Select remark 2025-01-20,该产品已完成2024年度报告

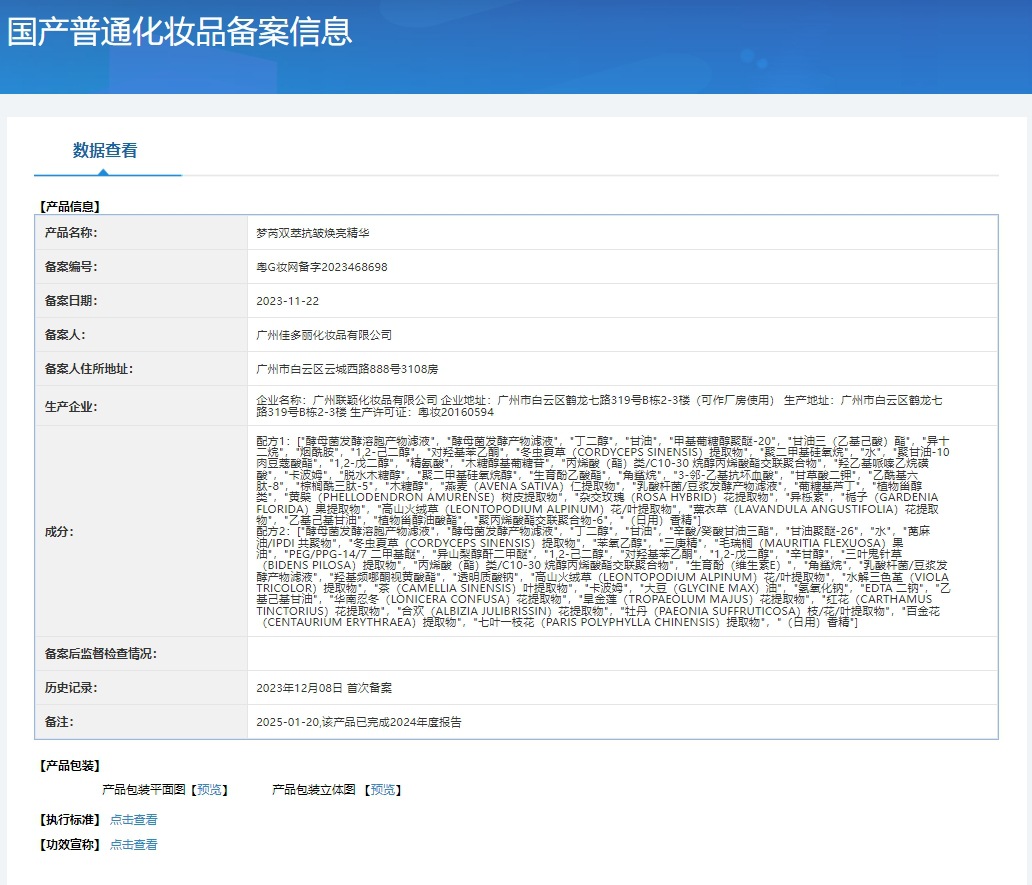pyautogui.click(x=359, y=722)
